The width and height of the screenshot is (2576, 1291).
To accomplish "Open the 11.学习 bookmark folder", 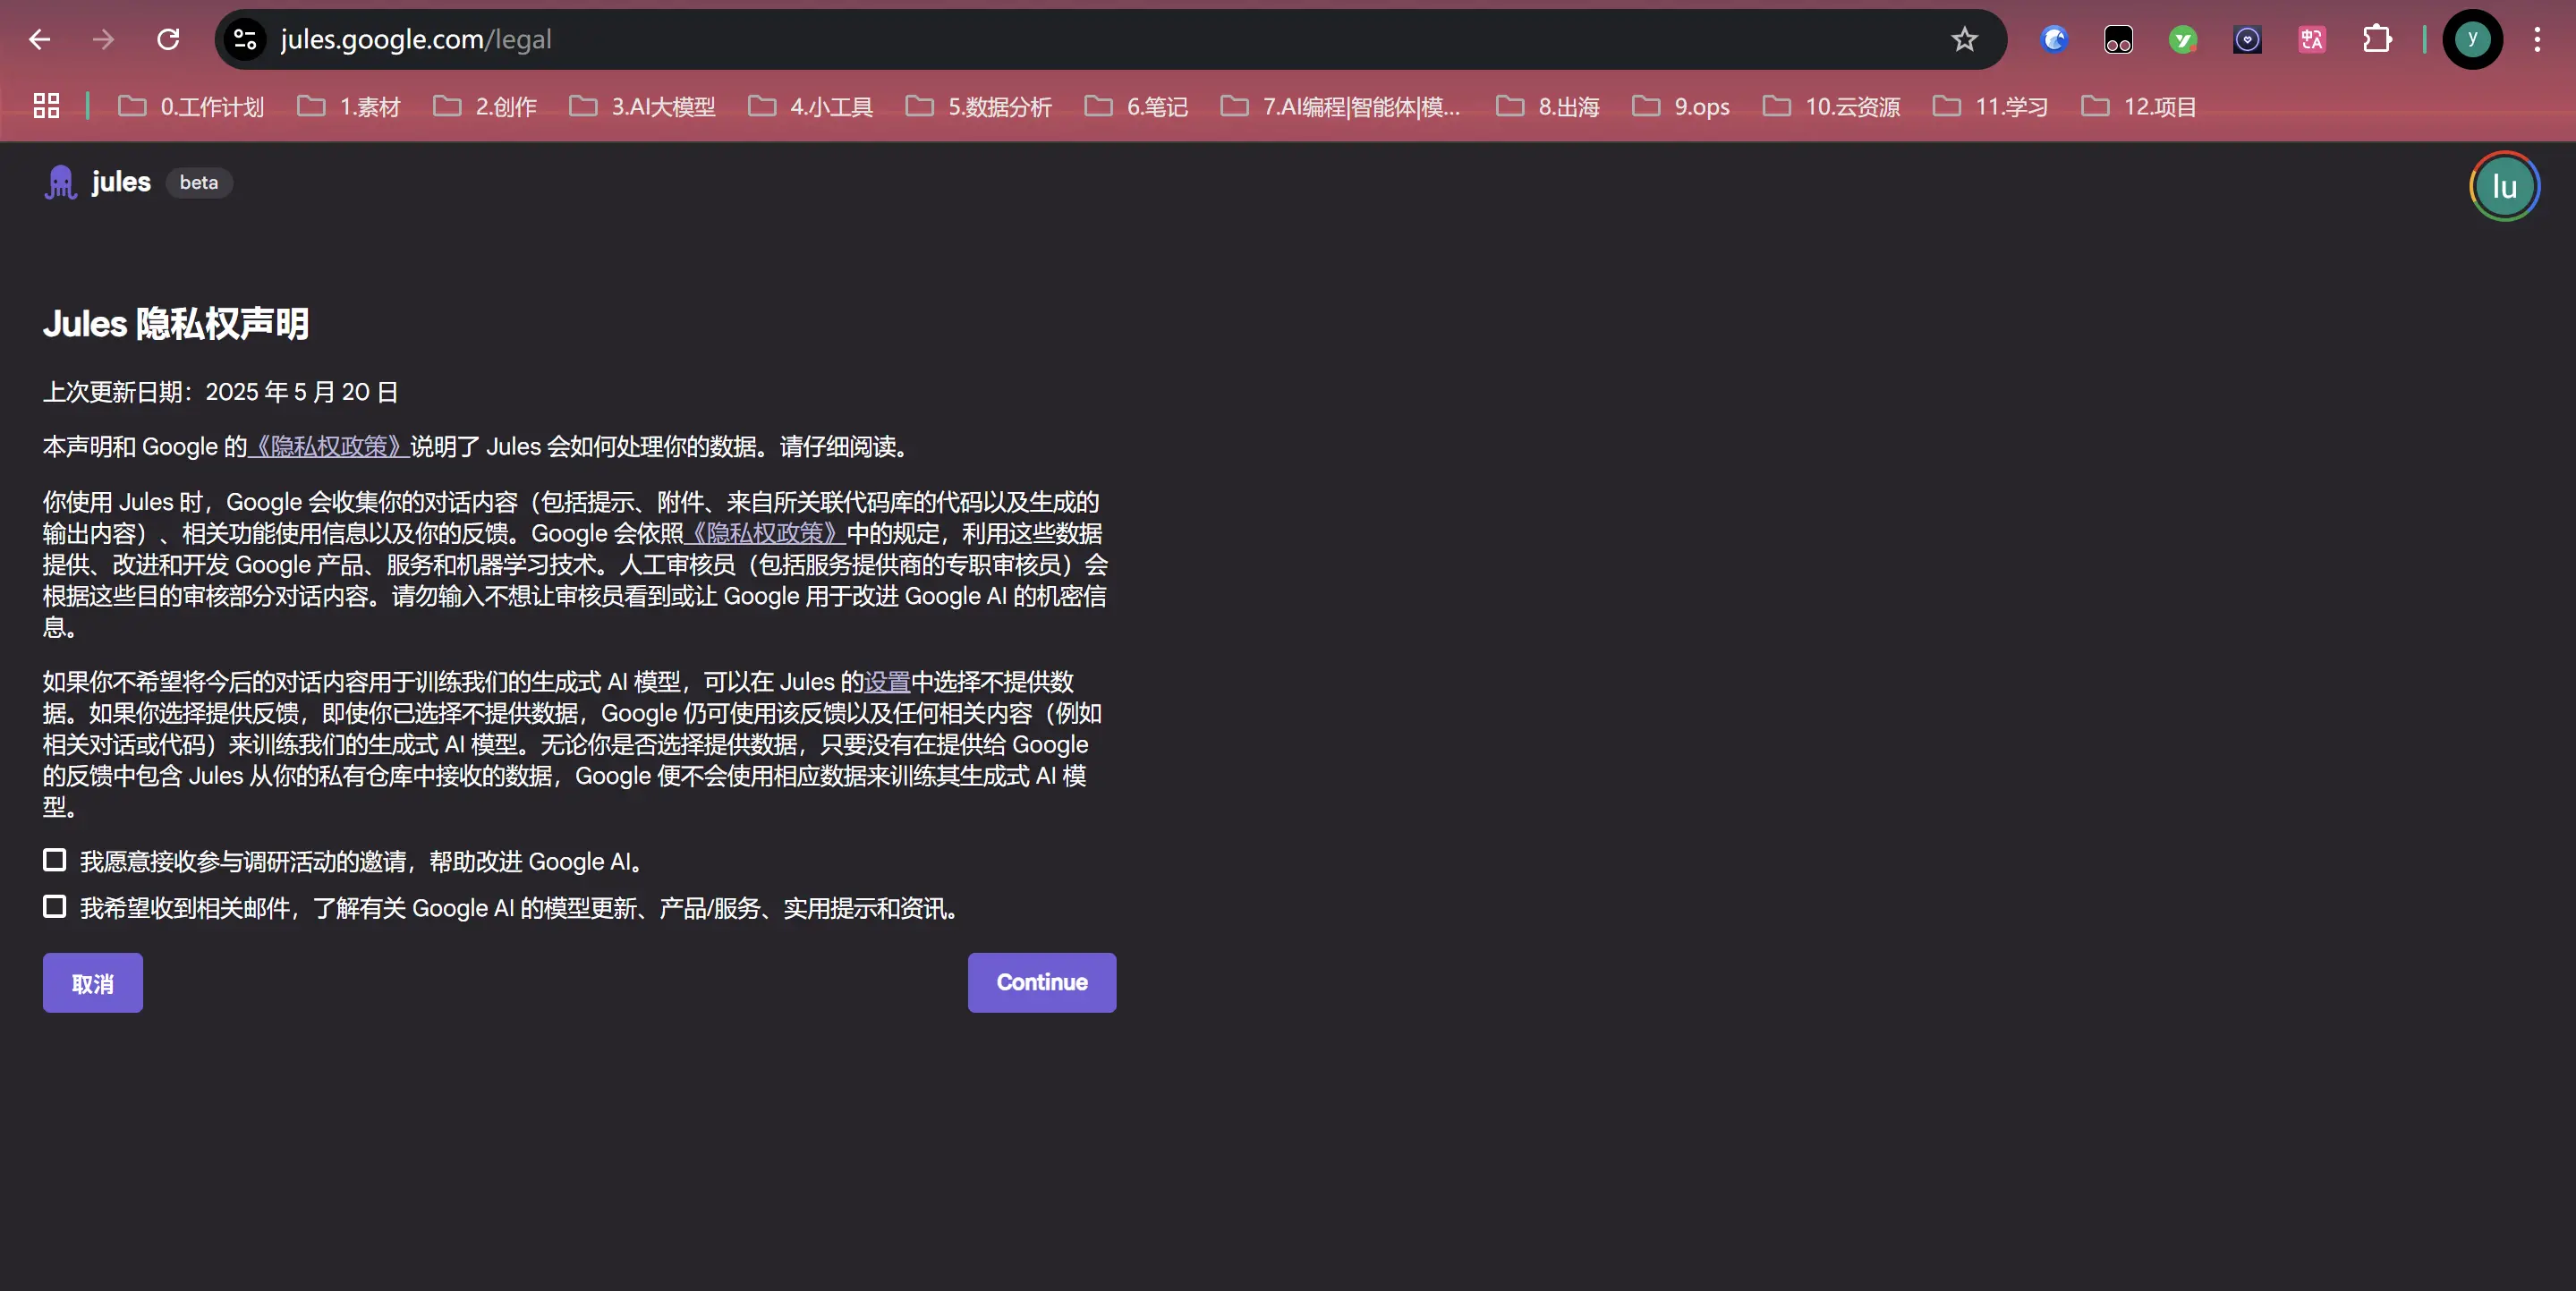I will [x=1991, y=106].
